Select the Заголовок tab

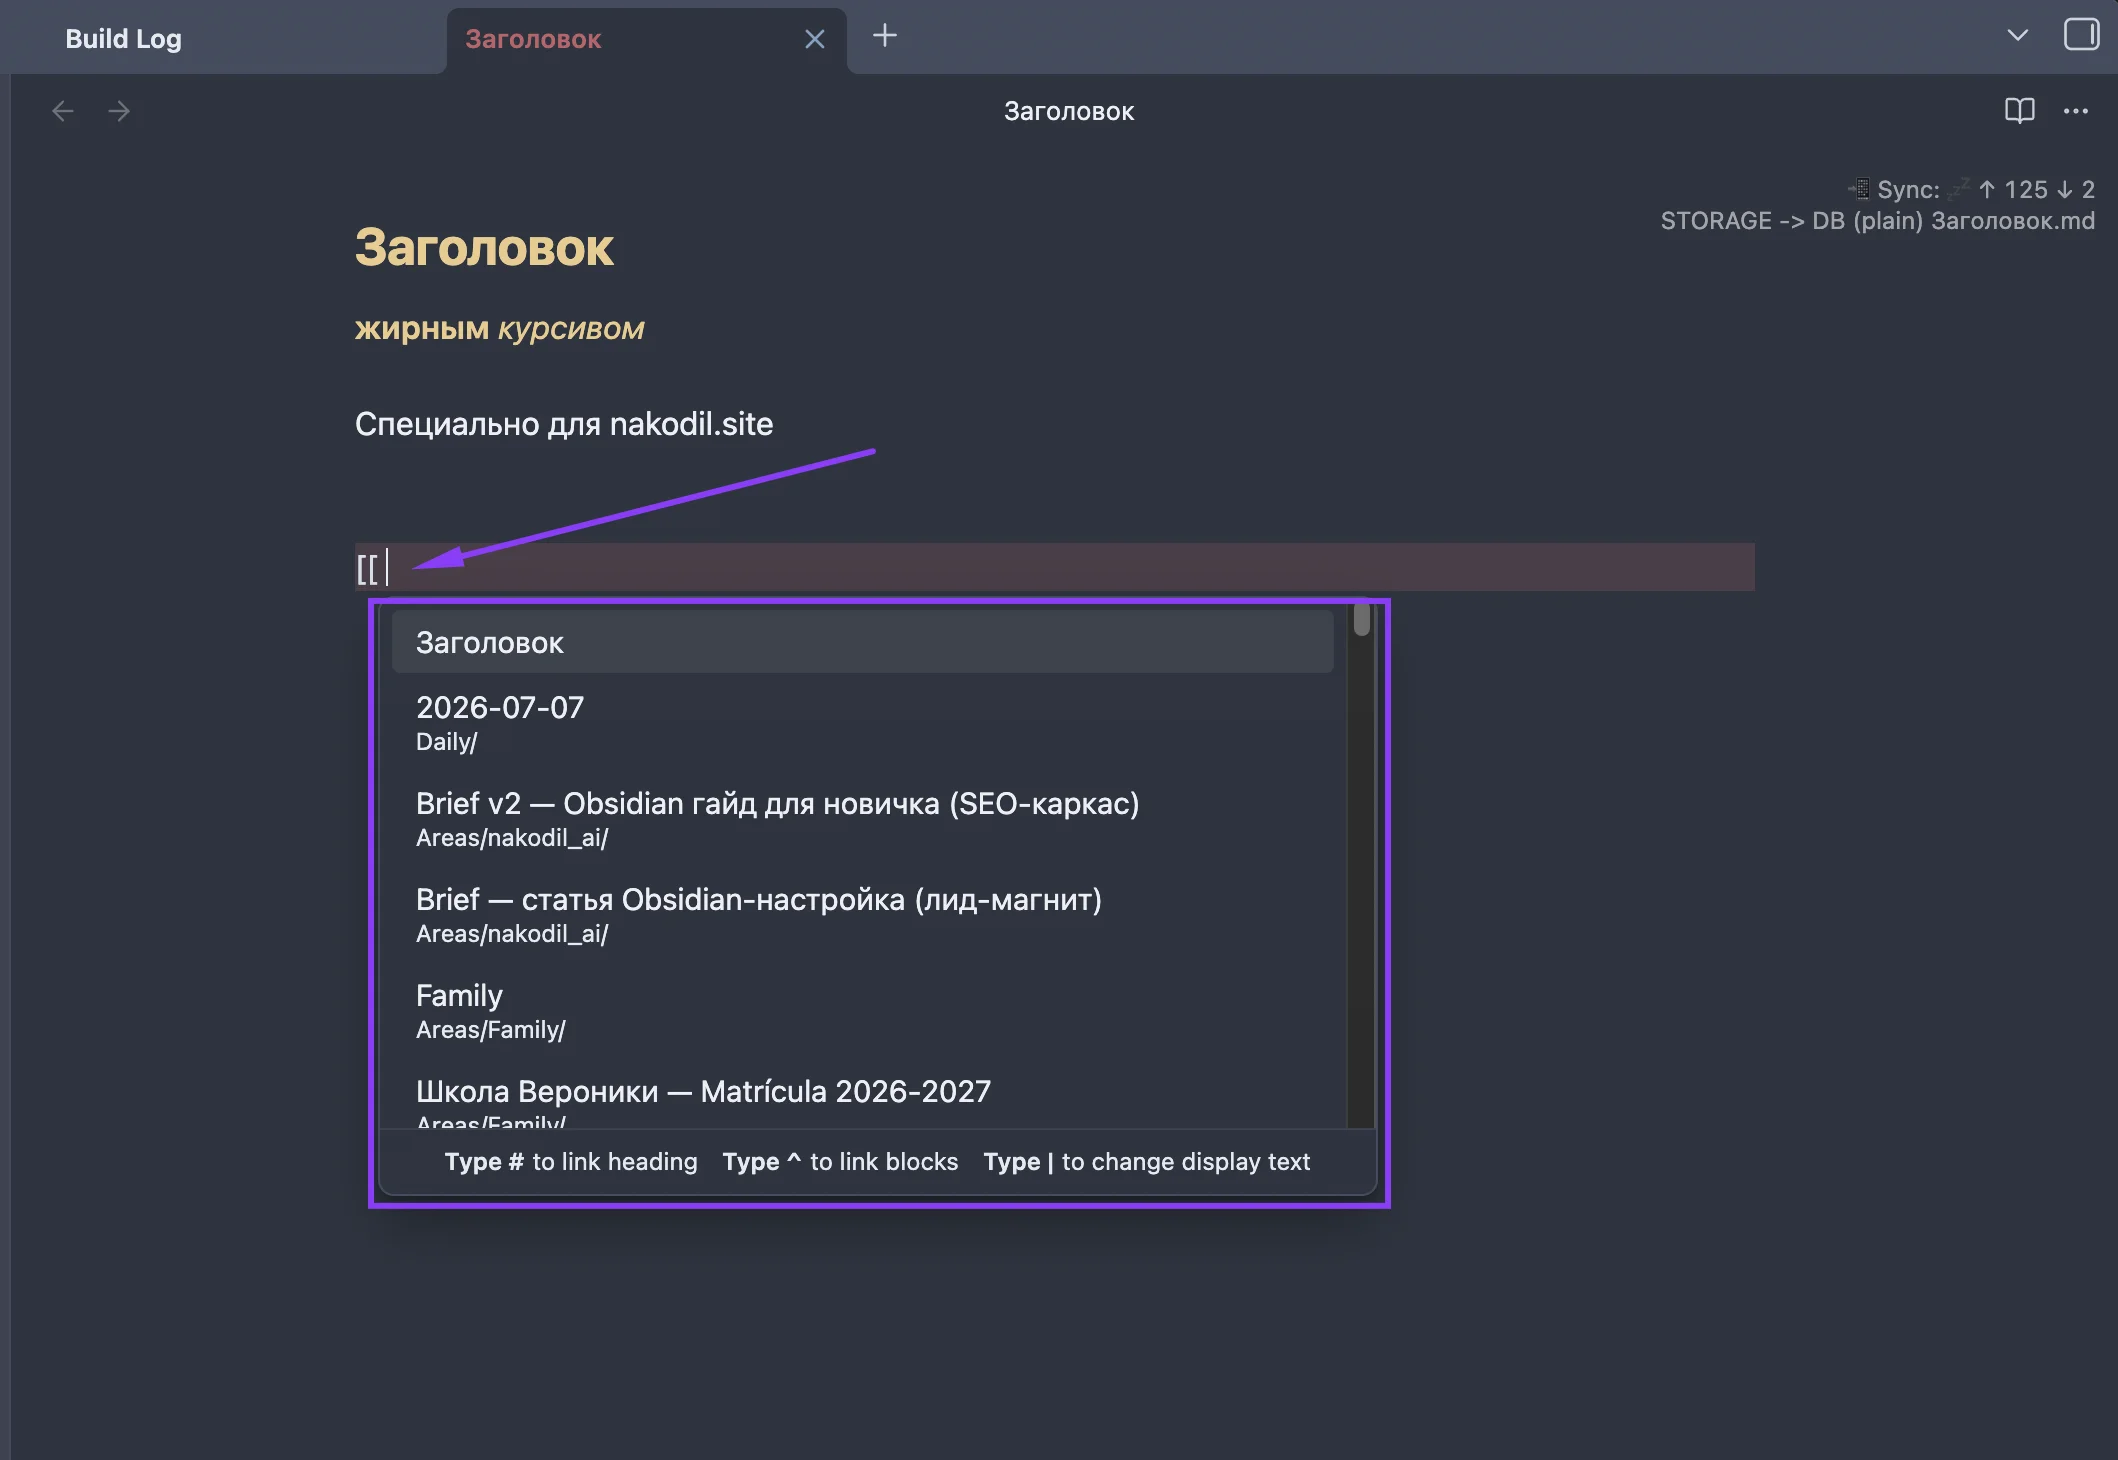coord(533,39)
